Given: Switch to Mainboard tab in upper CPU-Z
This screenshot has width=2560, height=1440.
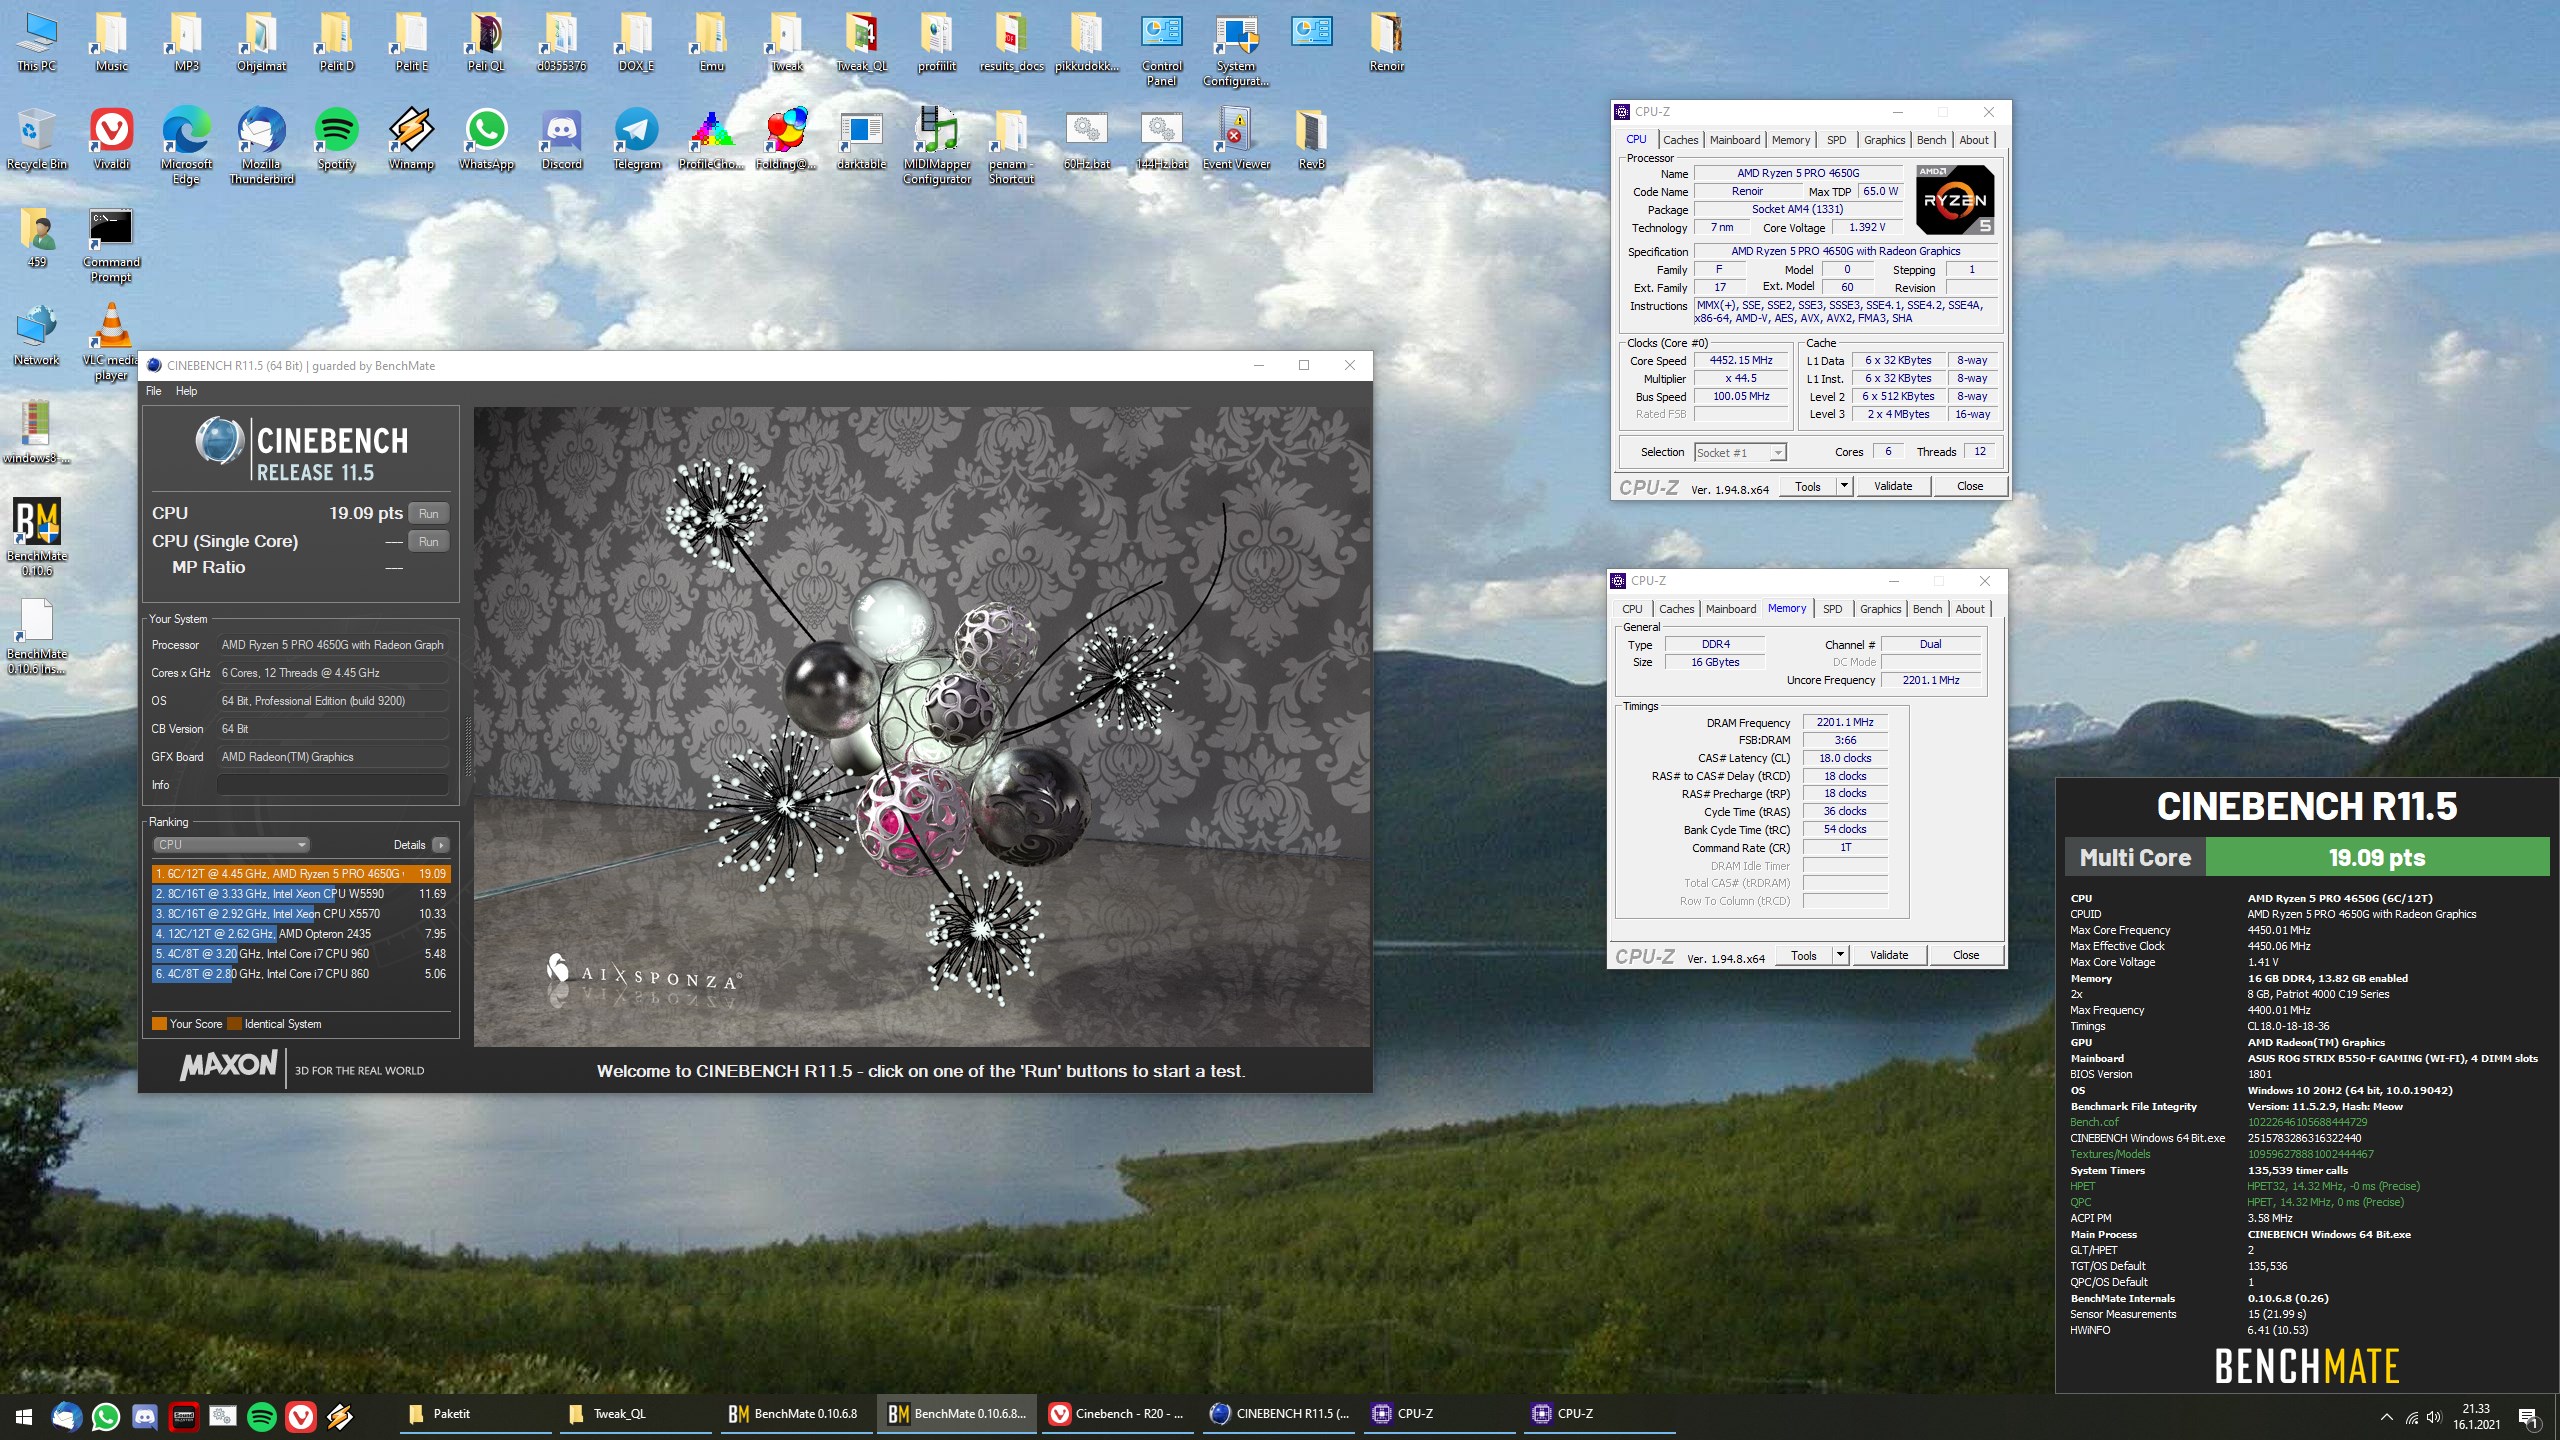Looking at the screenshot, I should point(1734,140).
